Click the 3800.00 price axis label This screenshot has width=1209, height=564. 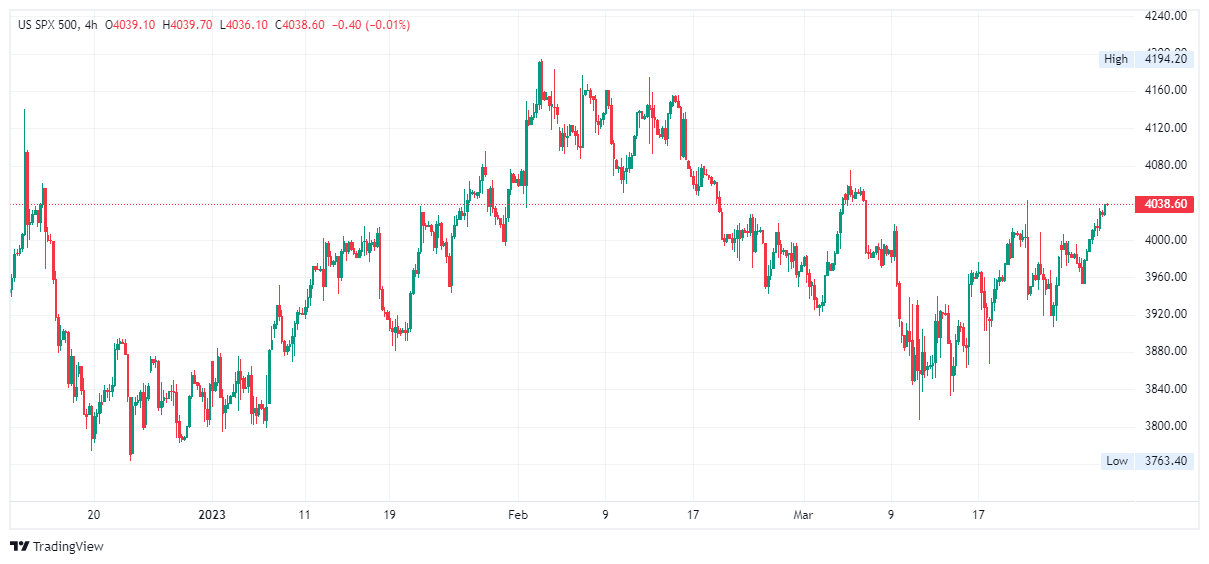pyautogui.click(x=1165, y=426)
